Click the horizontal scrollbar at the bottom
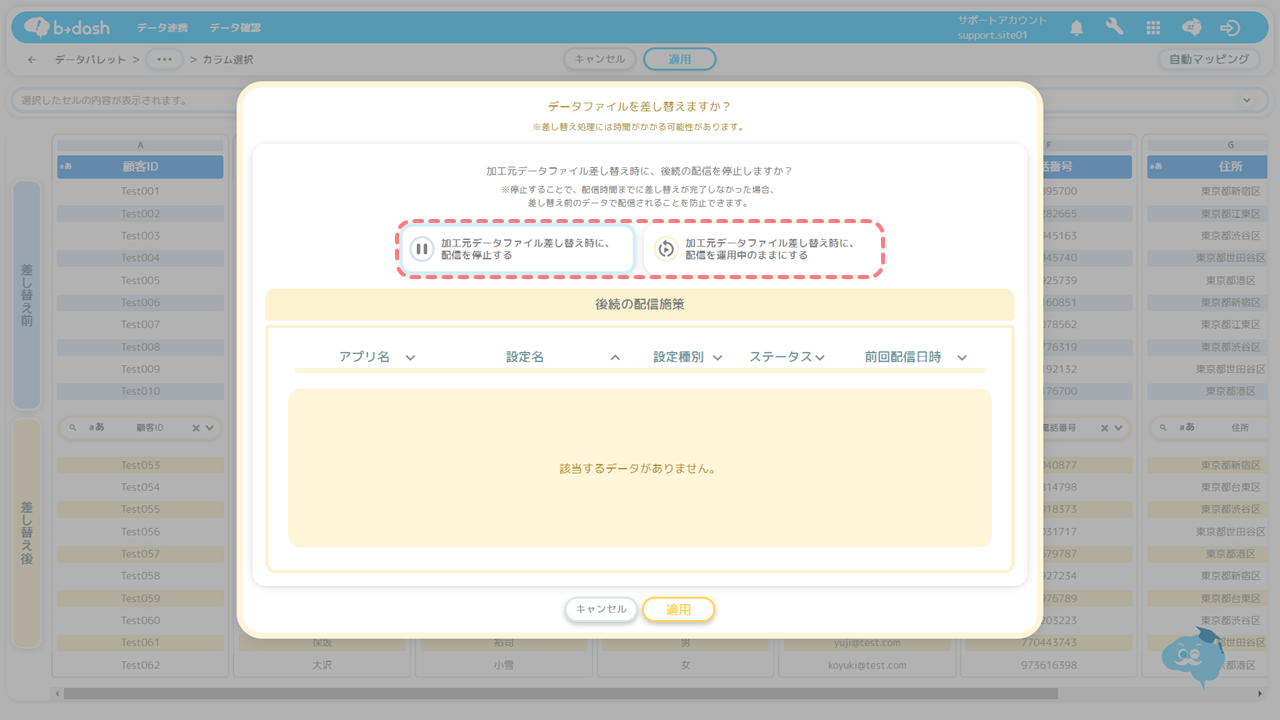Image resolution: width=1280 pixels, height=720 pixels. click(560, 693)
